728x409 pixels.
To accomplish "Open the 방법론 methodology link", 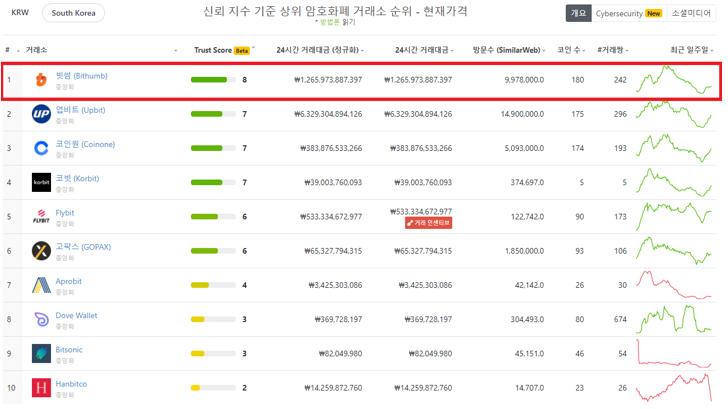I will click(x=330, y=22).
